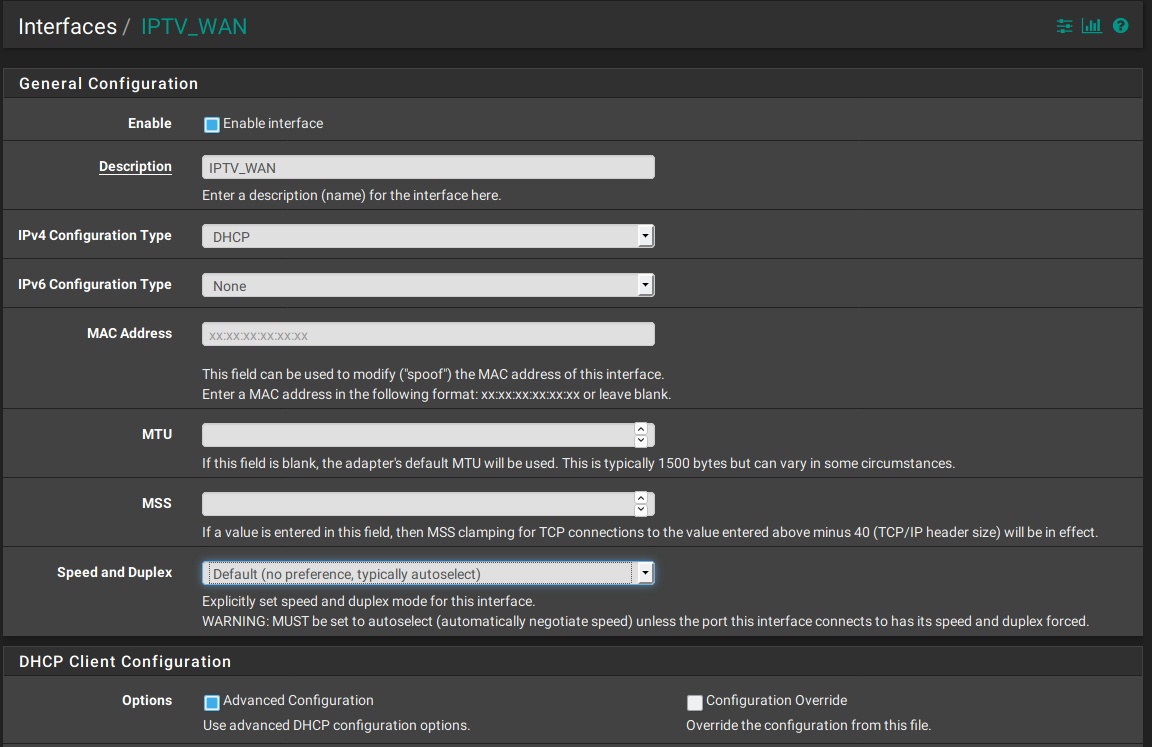Open the Speed and Duplex dropdown

point(428,573)
